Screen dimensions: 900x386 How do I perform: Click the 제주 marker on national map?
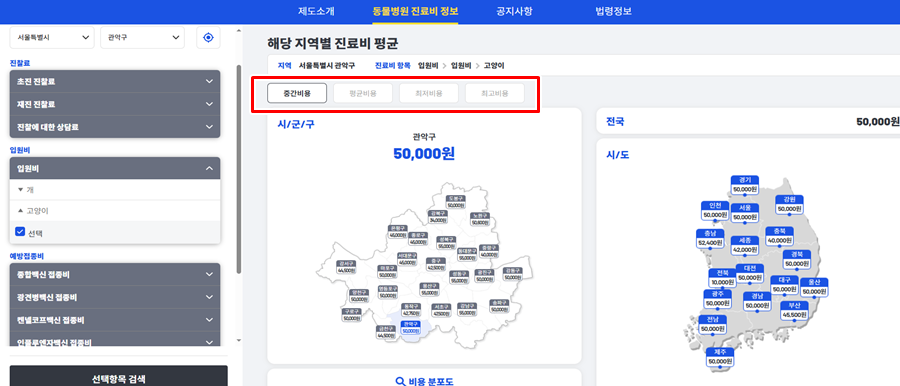tap(720, 357)
